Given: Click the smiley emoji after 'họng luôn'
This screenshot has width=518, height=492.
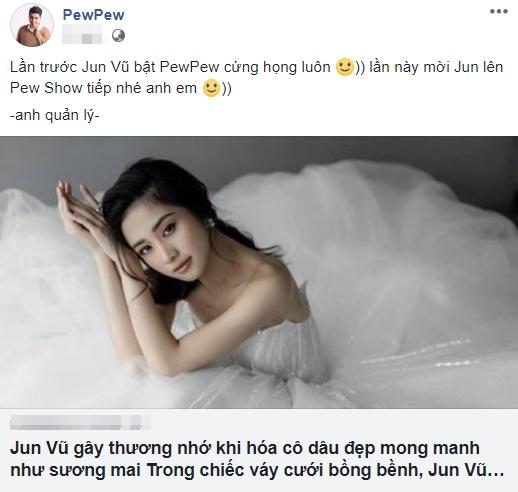Looking at the screenshot, I should 345,67.
